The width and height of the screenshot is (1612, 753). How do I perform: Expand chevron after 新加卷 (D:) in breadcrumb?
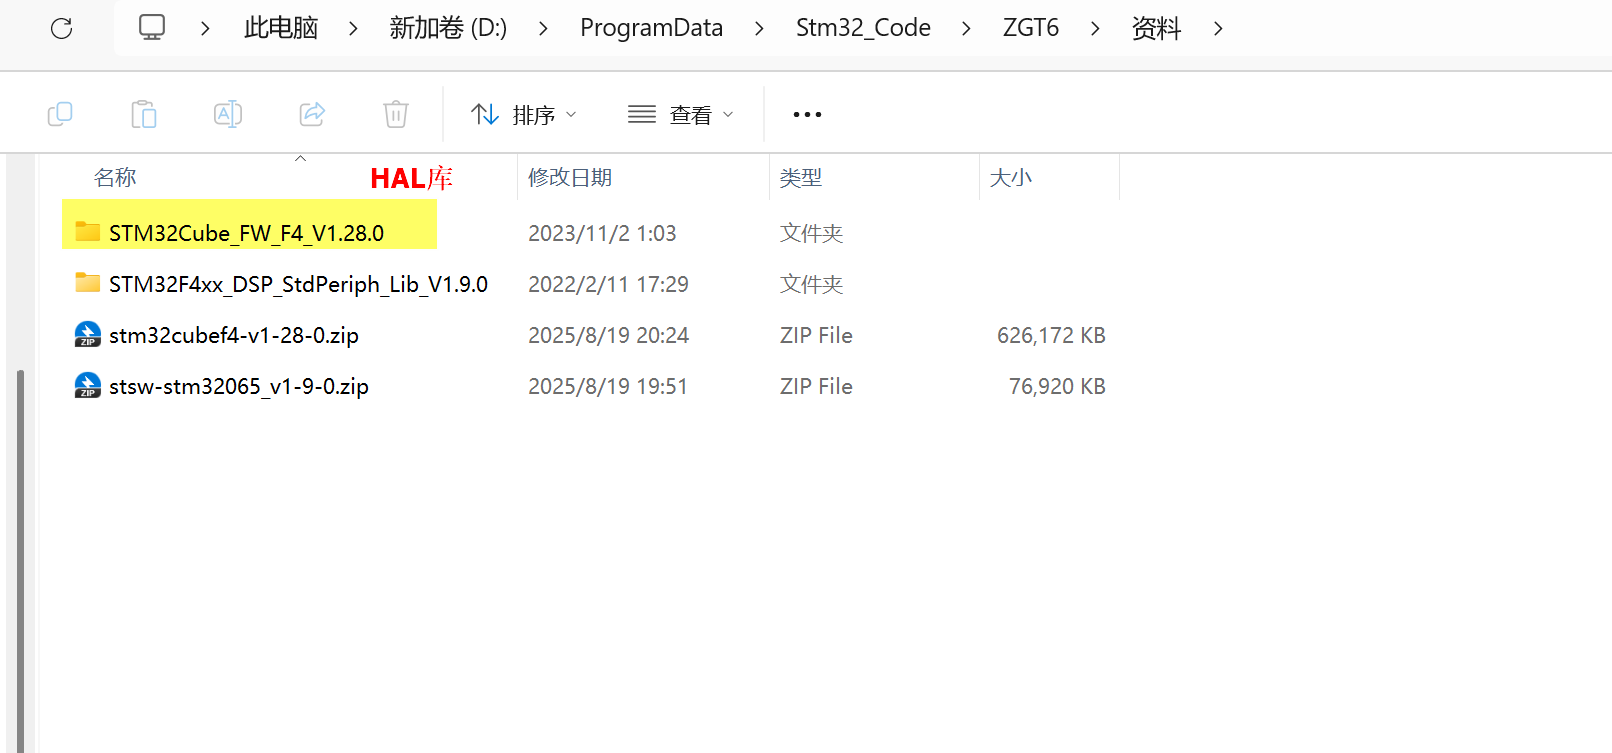pos(543,29)
